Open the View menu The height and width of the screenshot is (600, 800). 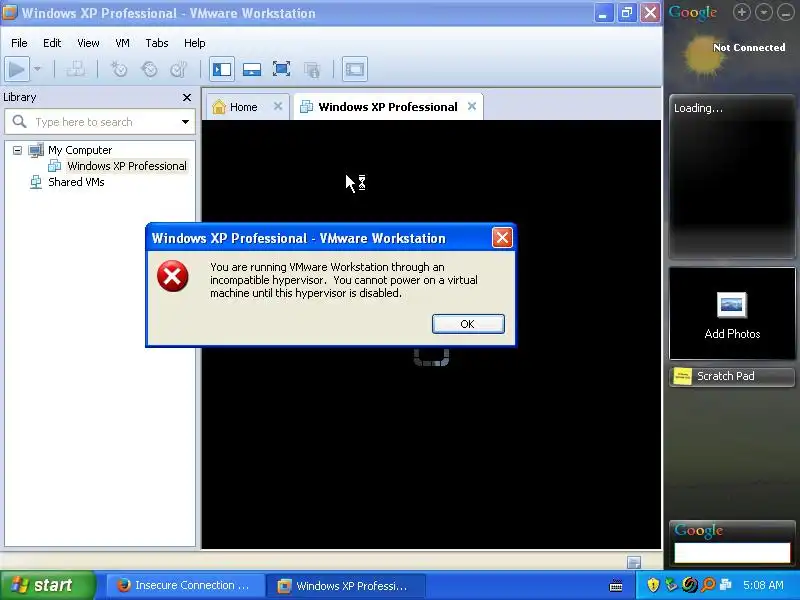[x=88, y=43]
